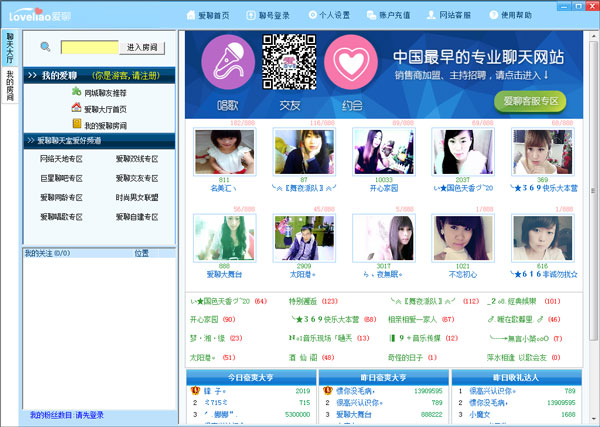Click the 萍水相逢 以歌会友 (0) room link

tap(523, 357)
